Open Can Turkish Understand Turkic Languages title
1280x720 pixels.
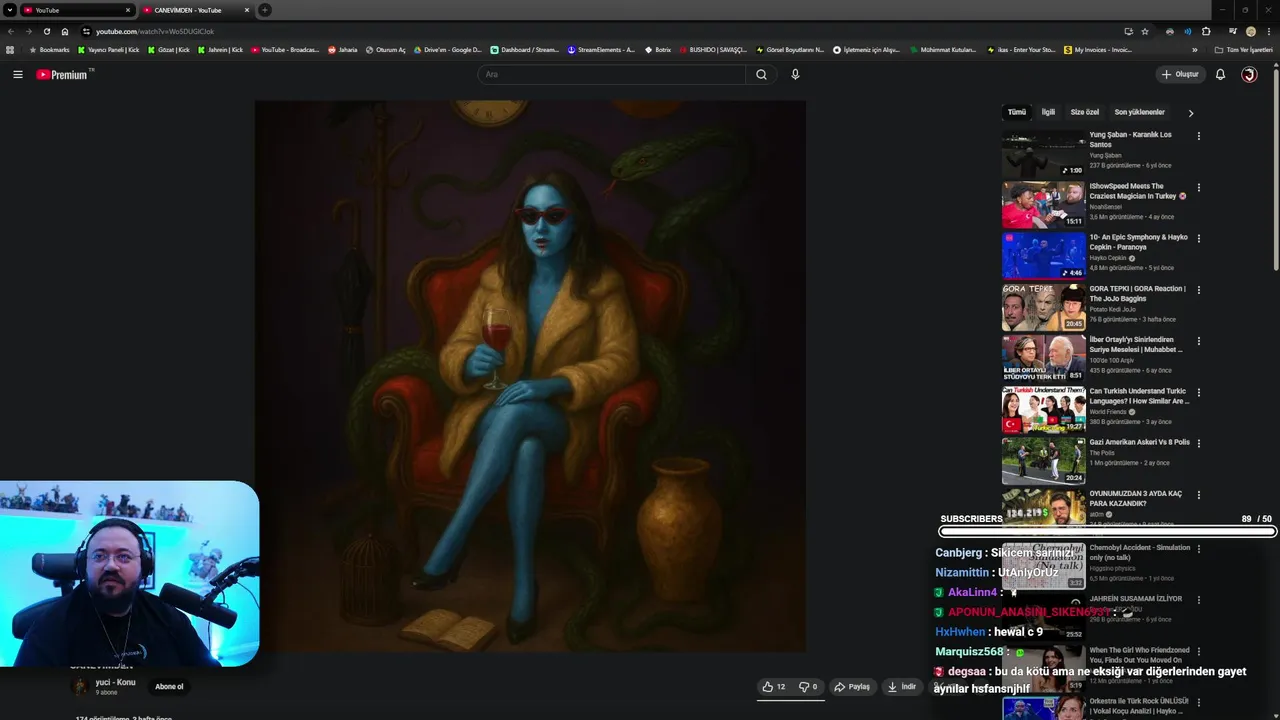[1139, 396]
